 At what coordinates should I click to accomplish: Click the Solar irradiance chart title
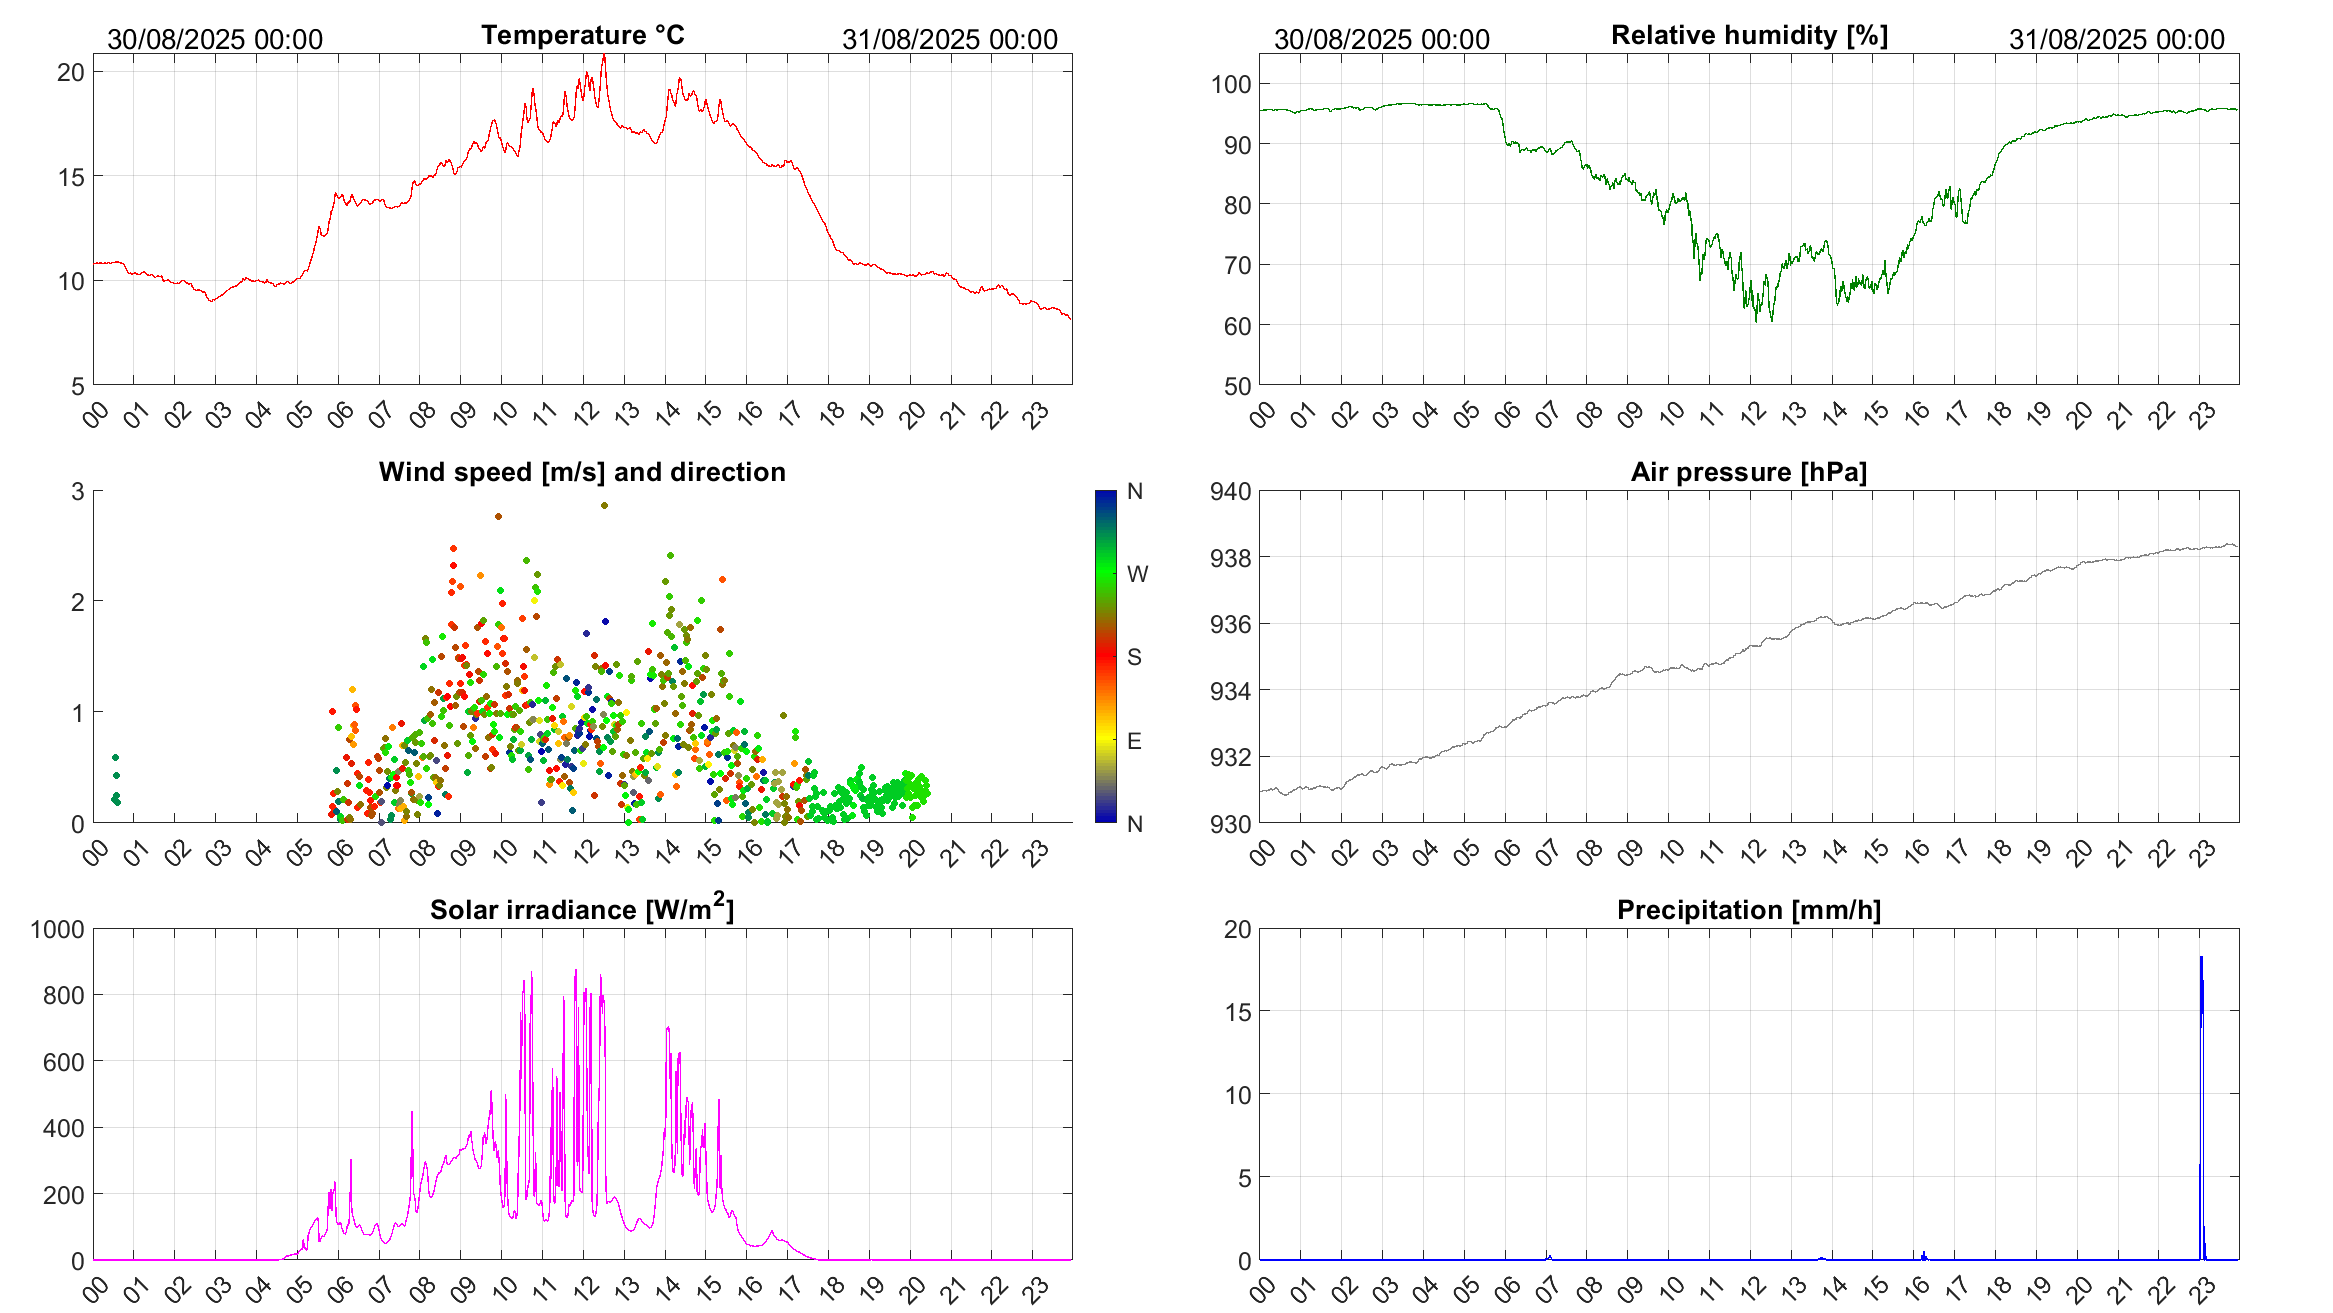(x=582, y=909)
